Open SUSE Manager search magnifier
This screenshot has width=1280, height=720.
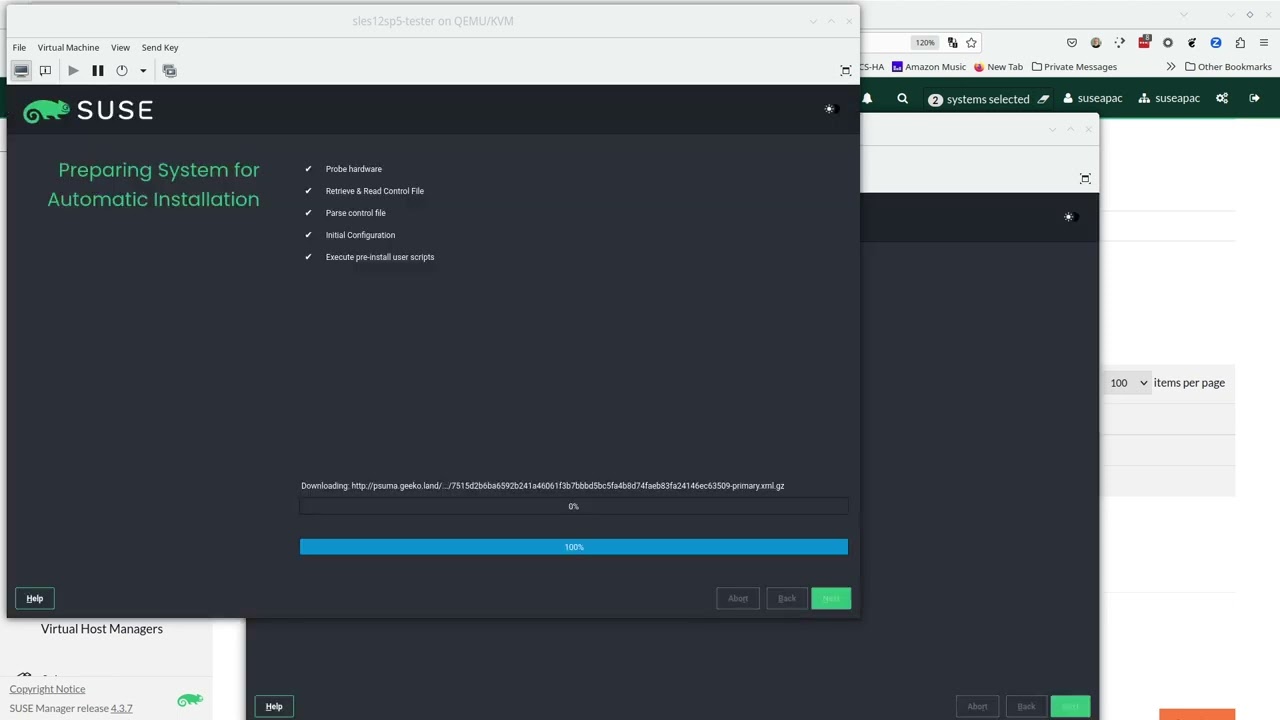[x=902, y=98]
